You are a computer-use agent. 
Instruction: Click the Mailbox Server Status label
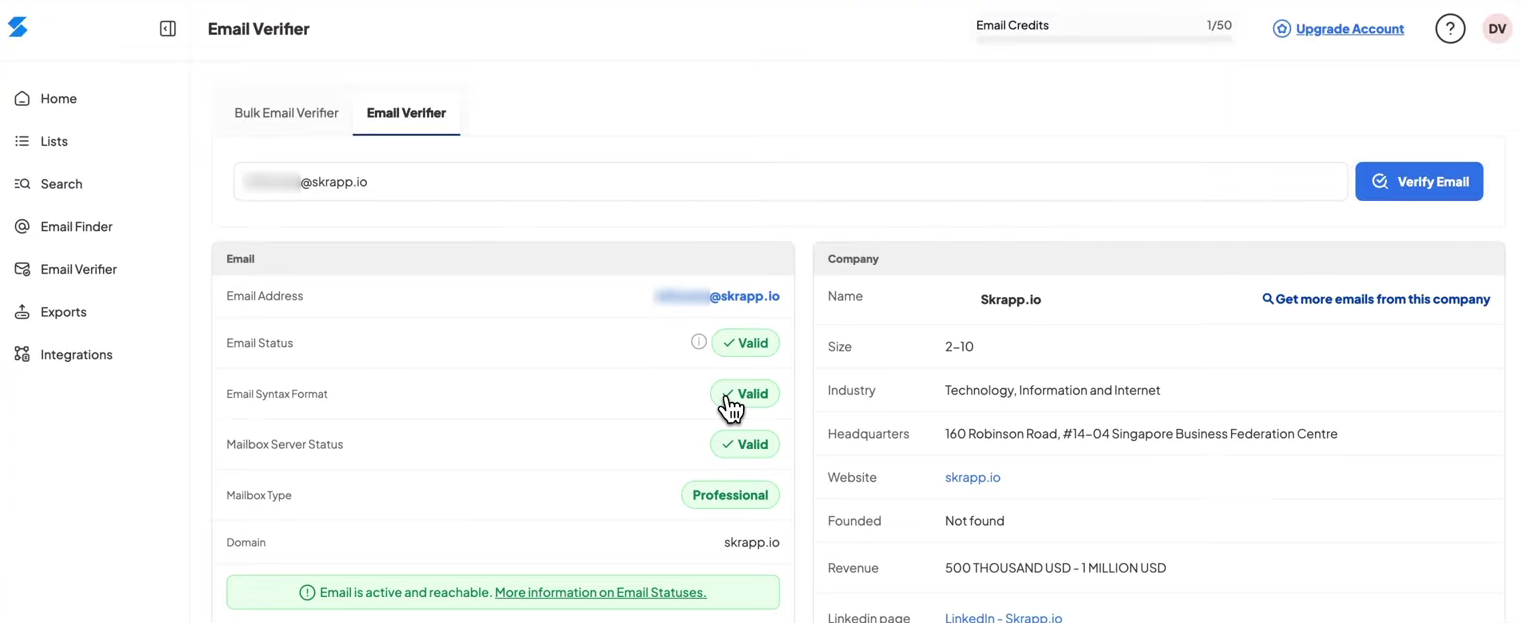284,444
